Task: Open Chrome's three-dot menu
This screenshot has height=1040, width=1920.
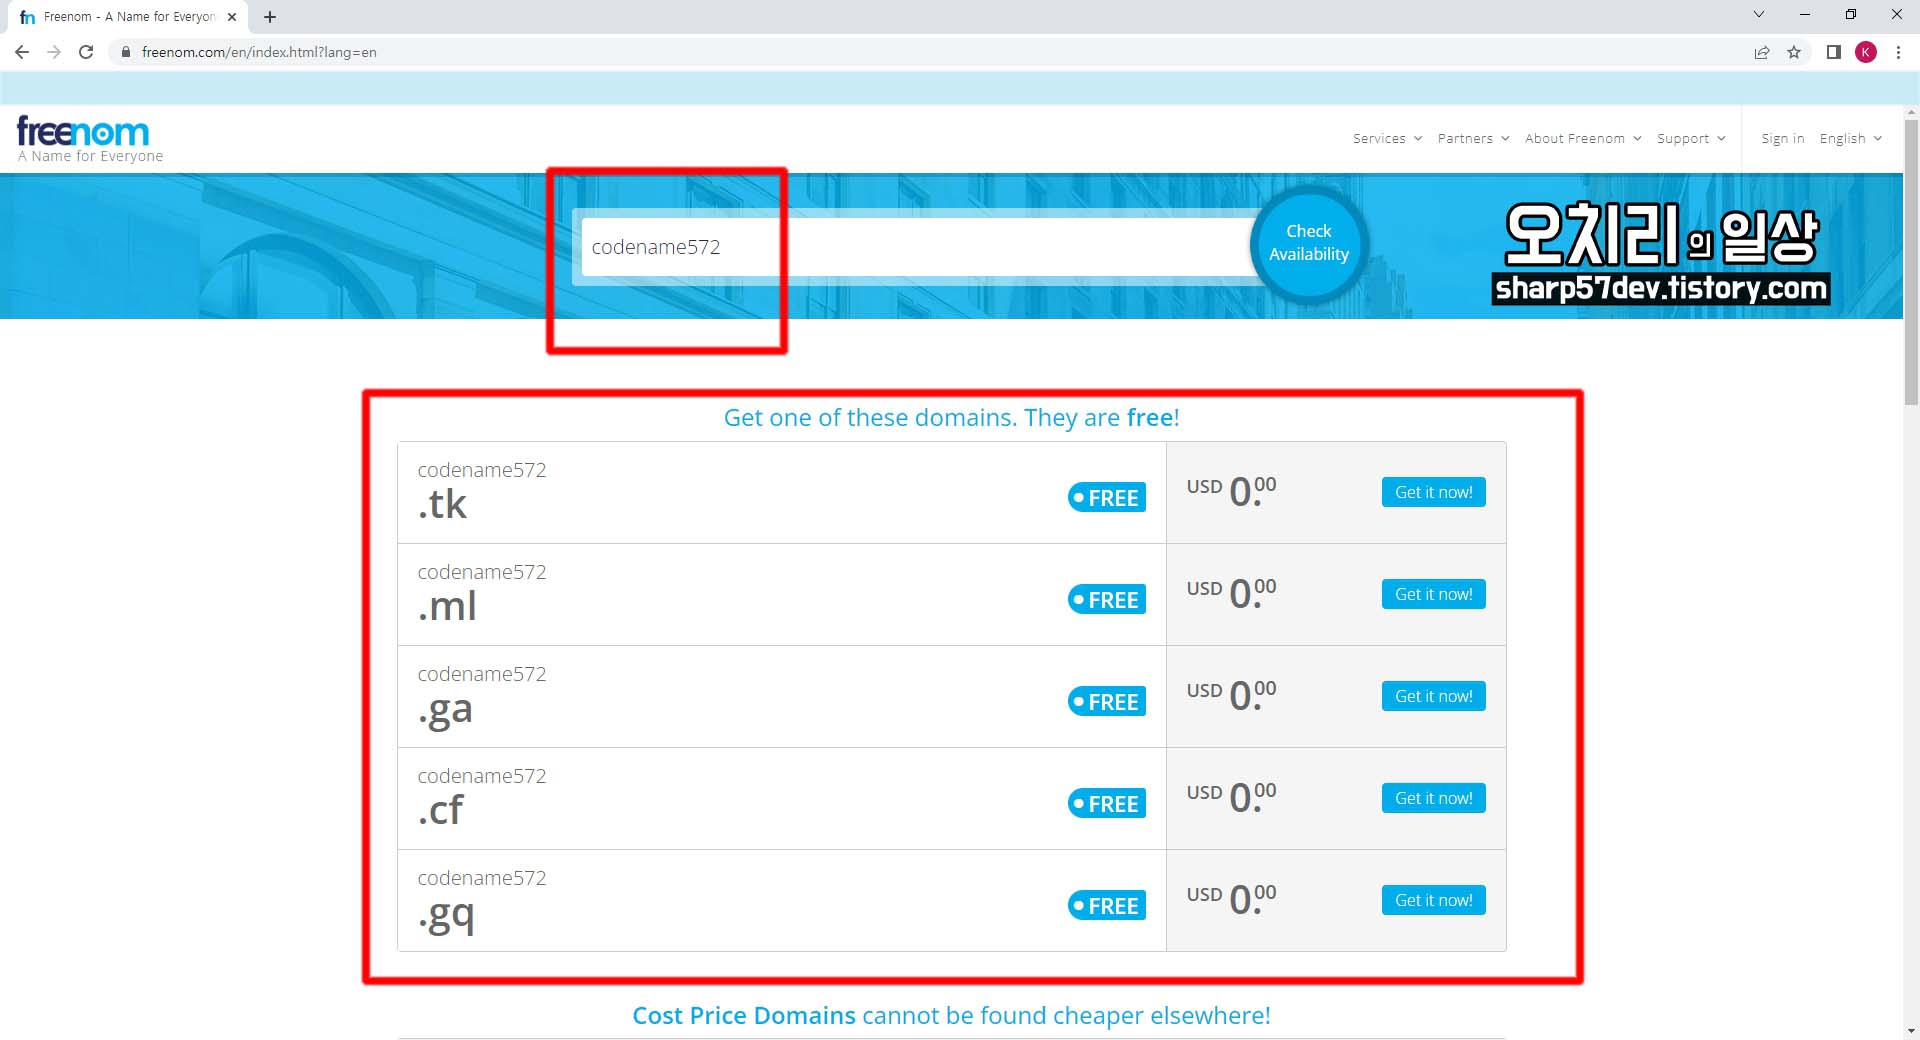Action: click(1898, 52)
